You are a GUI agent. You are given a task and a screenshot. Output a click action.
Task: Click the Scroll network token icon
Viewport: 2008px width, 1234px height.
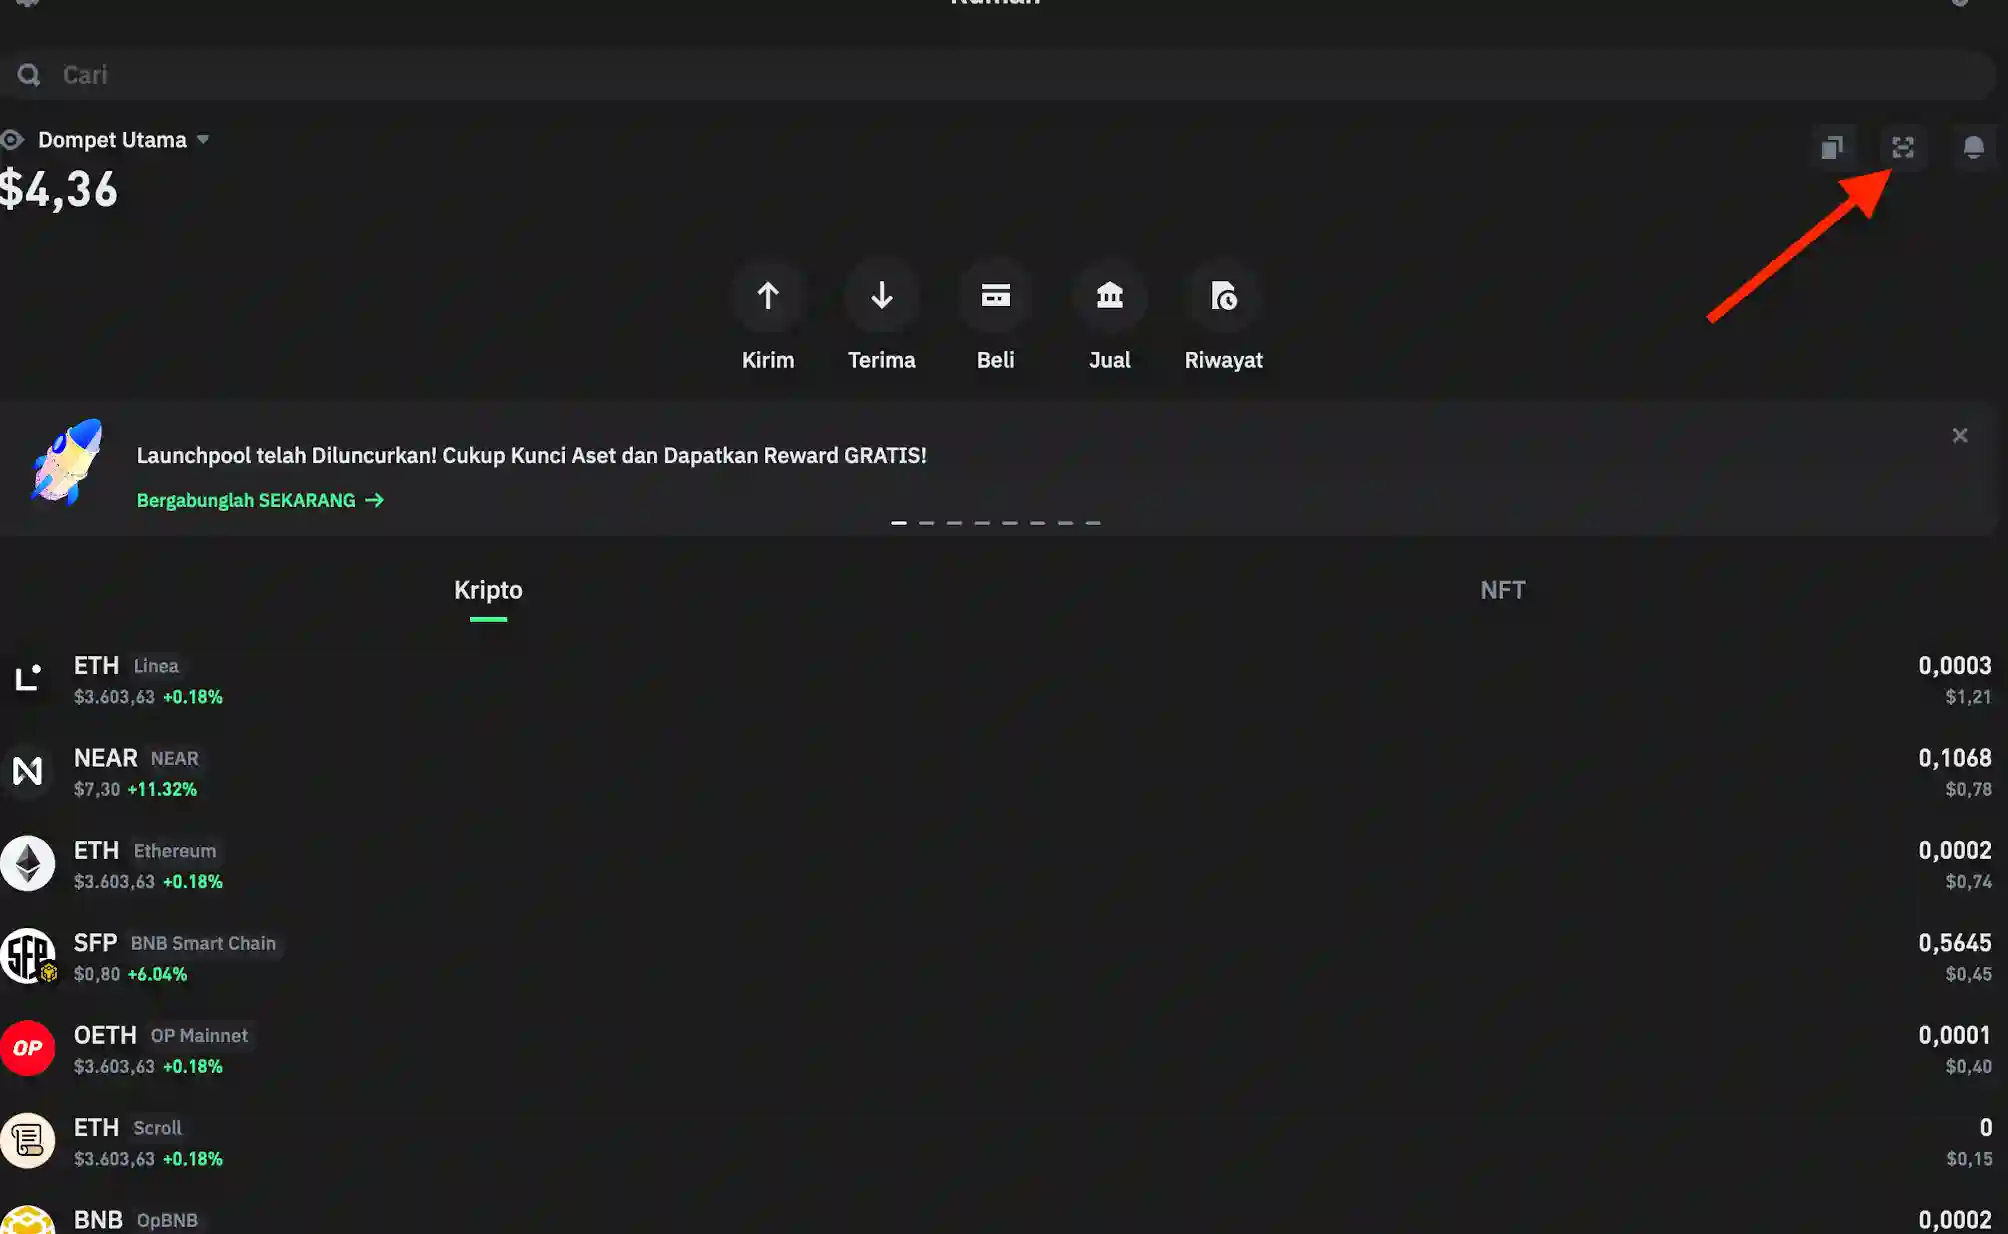[27, 1141]
